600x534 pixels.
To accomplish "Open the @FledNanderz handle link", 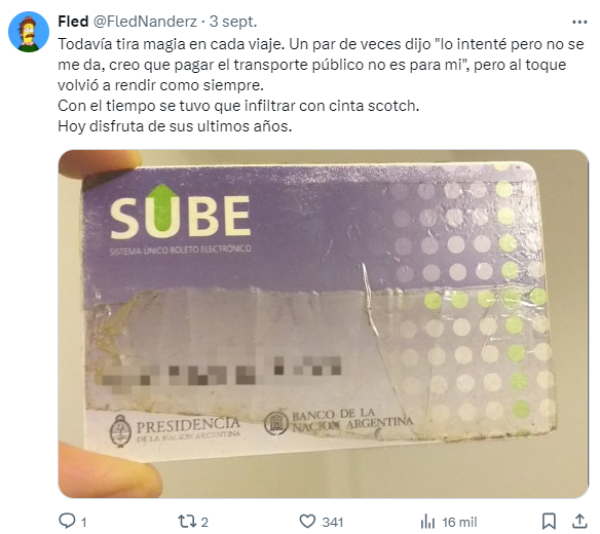I will [145, 21].
